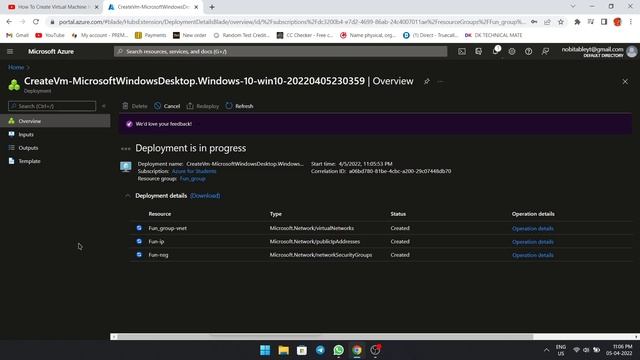
Task: Click the horizontal scrollbar at the bottom
Action: 325,337
